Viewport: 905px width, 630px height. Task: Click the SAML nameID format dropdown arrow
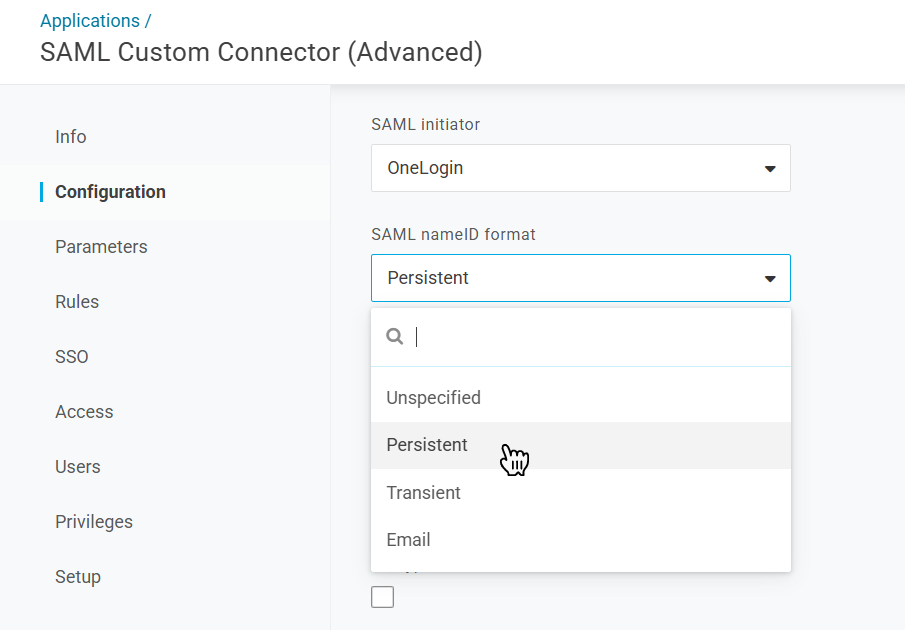(770, 279)
